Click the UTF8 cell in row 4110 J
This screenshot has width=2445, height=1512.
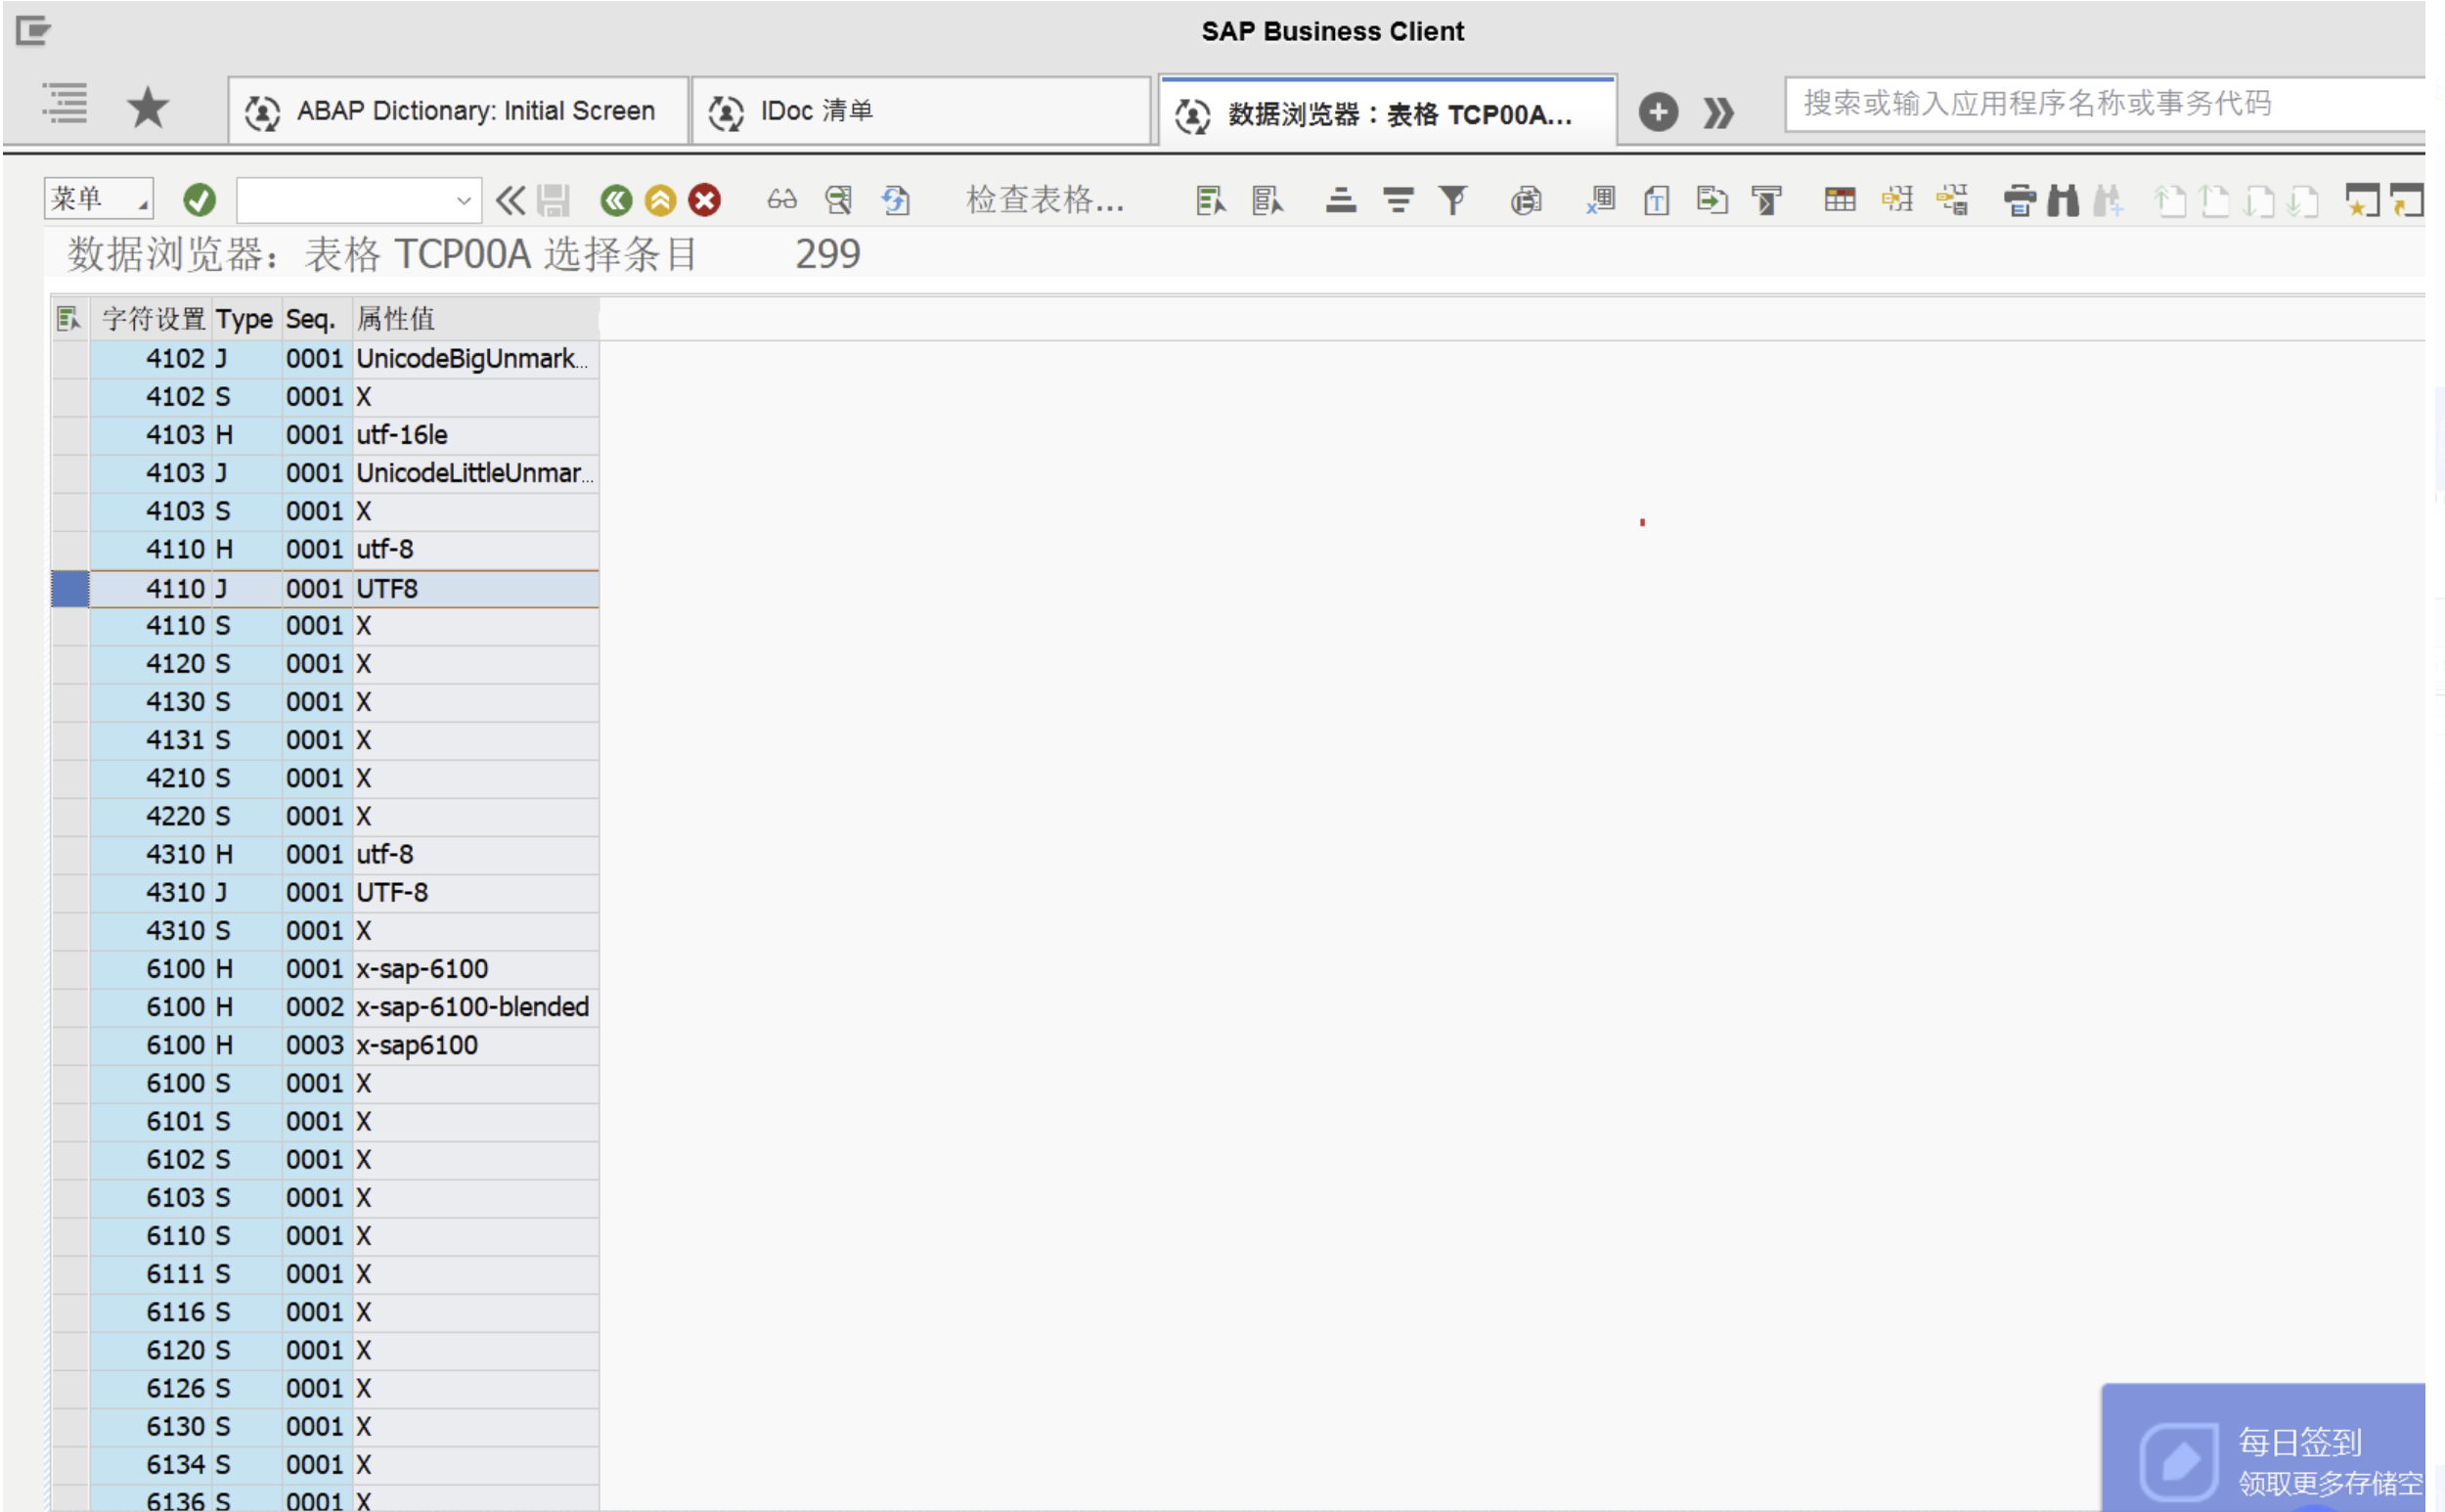[x=475, y=589]
